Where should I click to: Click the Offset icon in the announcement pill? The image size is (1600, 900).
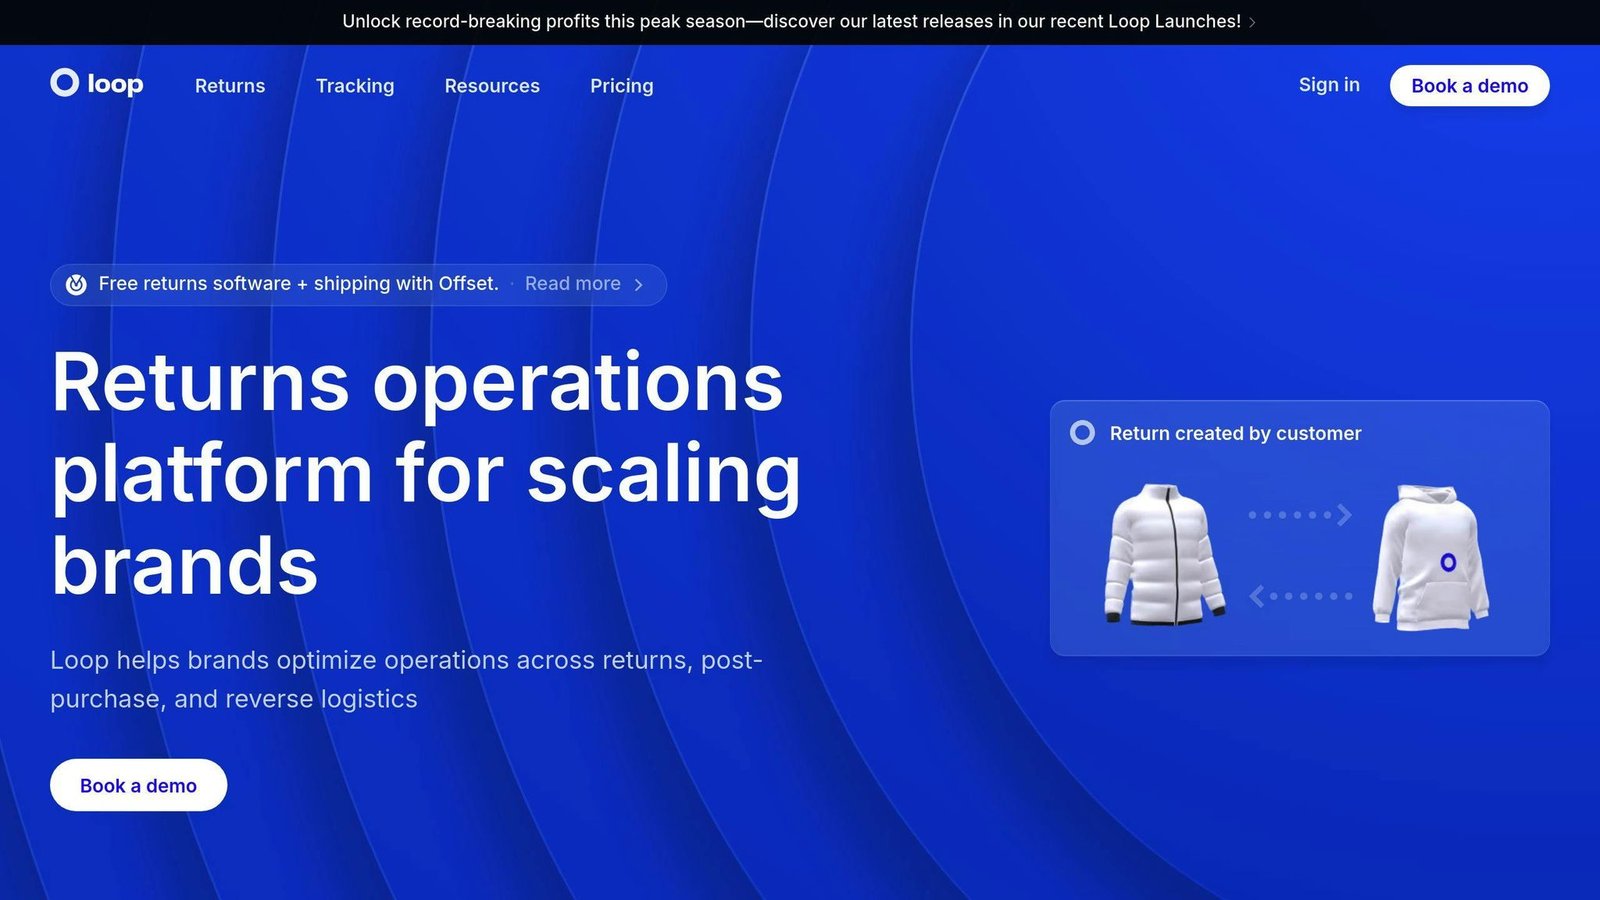tap(76, 285)
